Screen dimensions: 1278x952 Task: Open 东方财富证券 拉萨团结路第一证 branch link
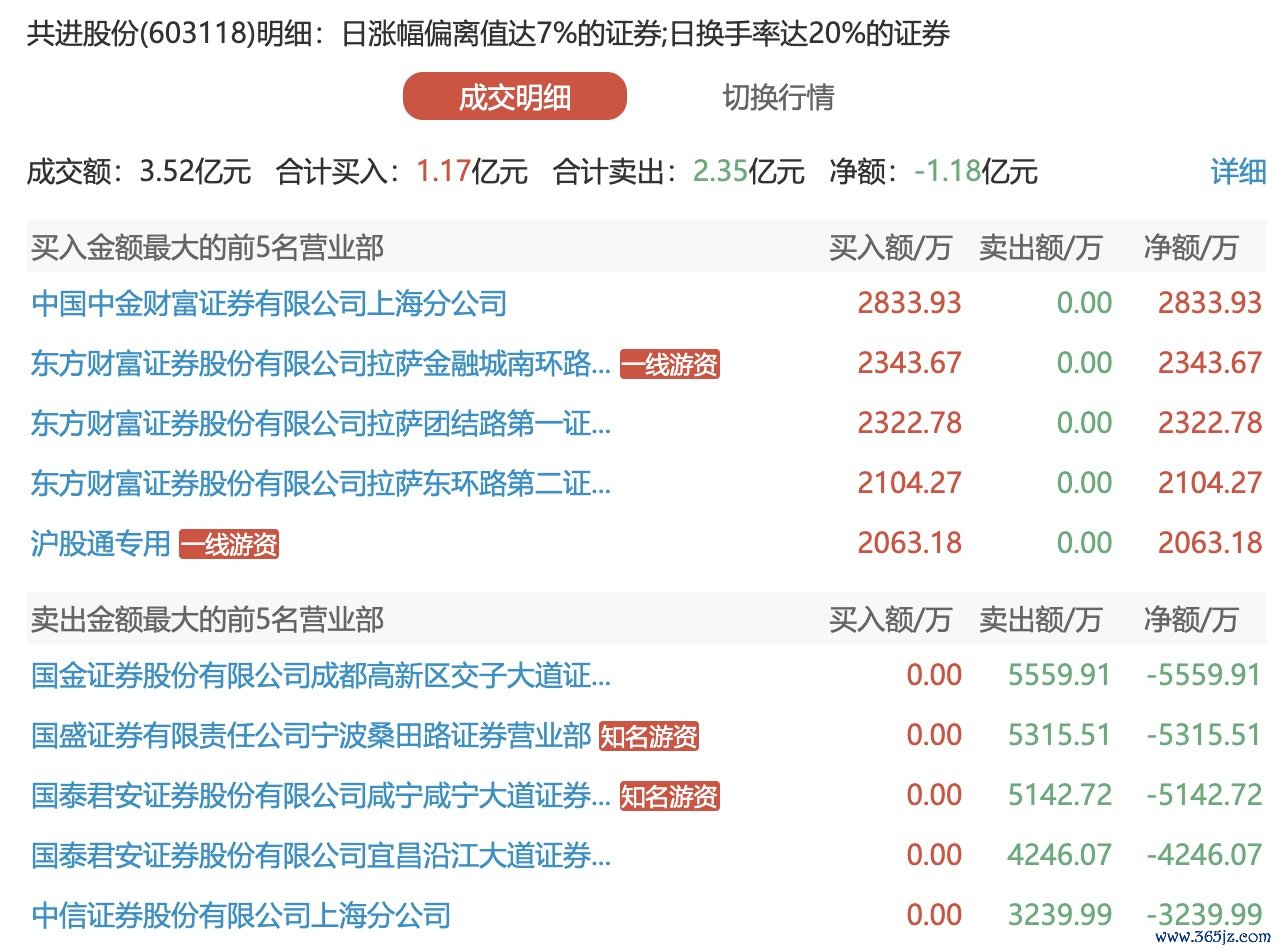coord(321,423)
